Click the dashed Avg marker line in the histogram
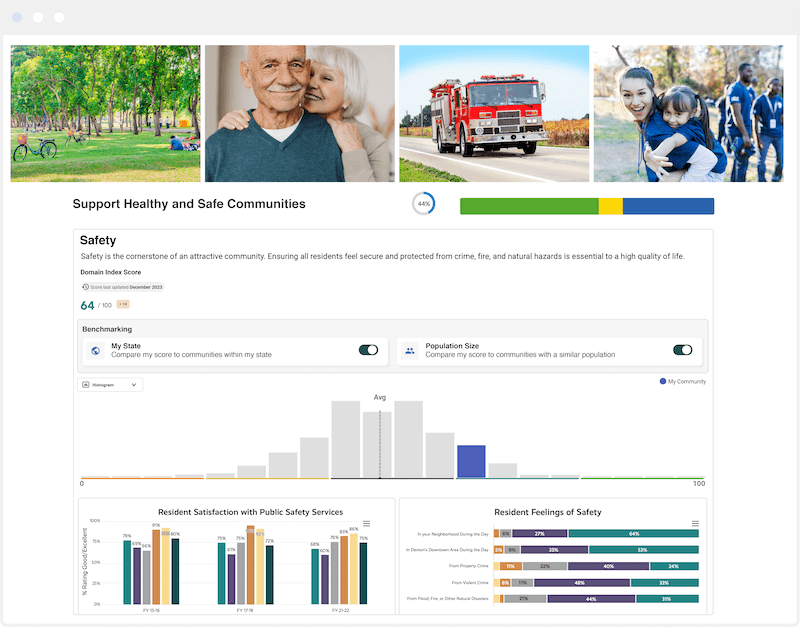 click(x=380, y=444)
